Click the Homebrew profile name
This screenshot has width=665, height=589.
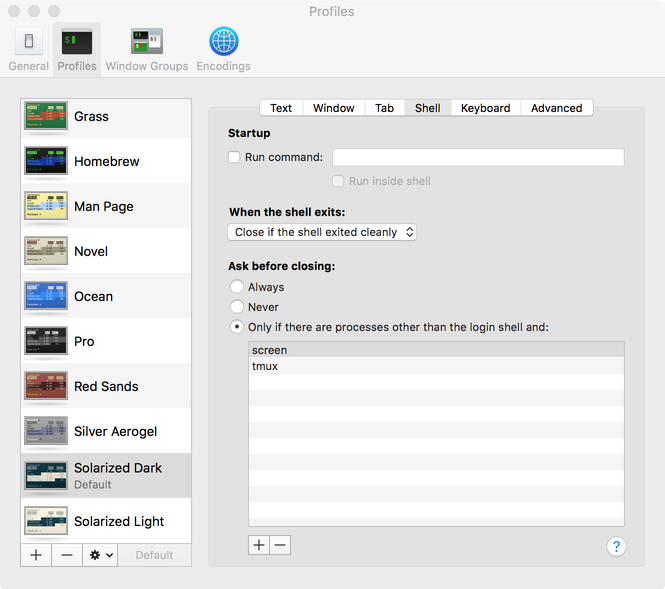click(106, 161)
